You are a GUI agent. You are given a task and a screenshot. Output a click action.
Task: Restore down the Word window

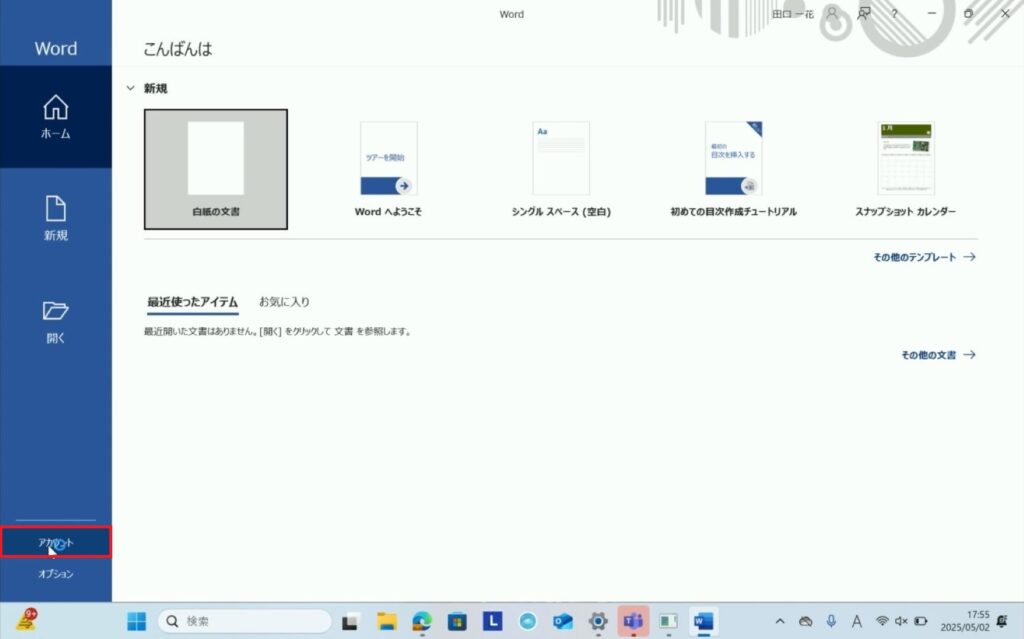point(968,13)
